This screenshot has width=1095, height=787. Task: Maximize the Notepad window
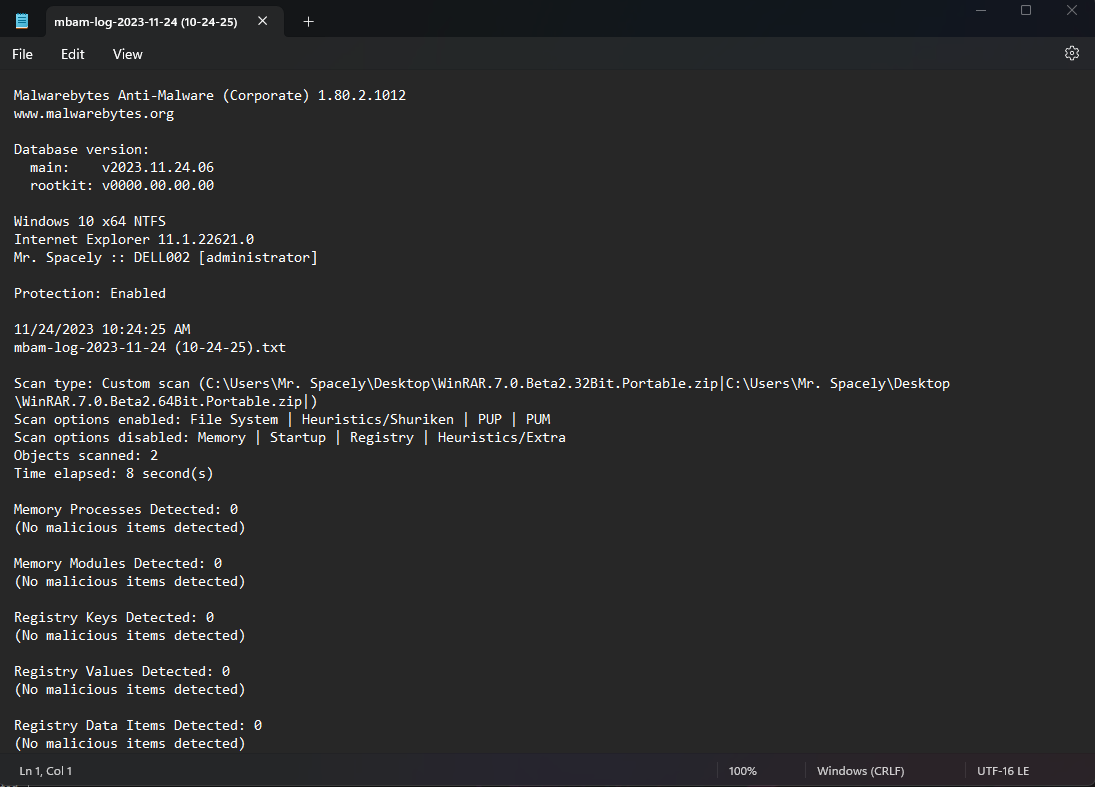[x=1026, y=10]
